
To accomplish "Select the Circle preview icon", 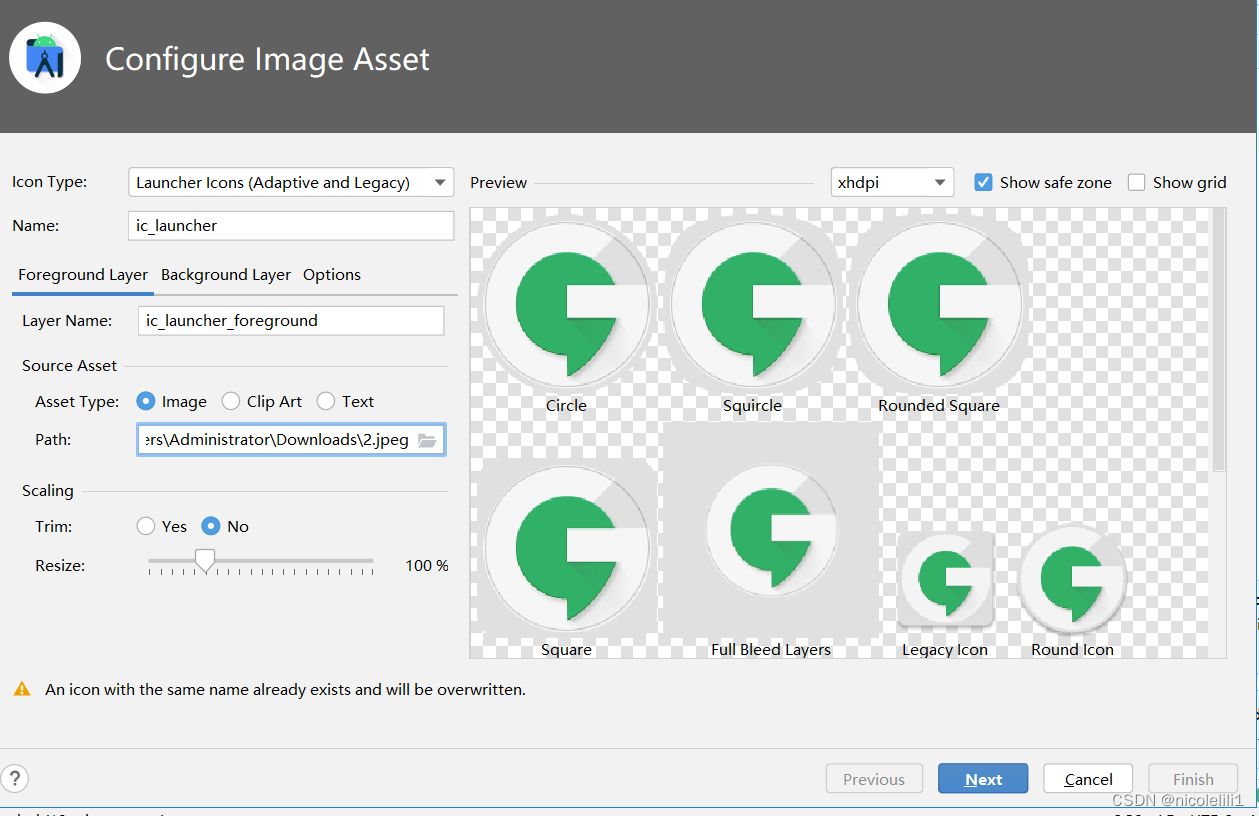I will [x=566, y=303].
